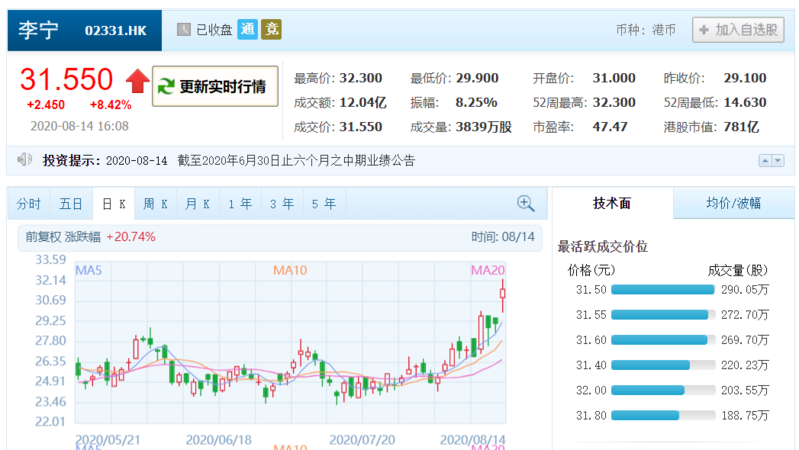Open the 均价/波幅 panel tab
Image resolution: width=799 pixels, height=450 pixels.
click(x=733, y=203)
